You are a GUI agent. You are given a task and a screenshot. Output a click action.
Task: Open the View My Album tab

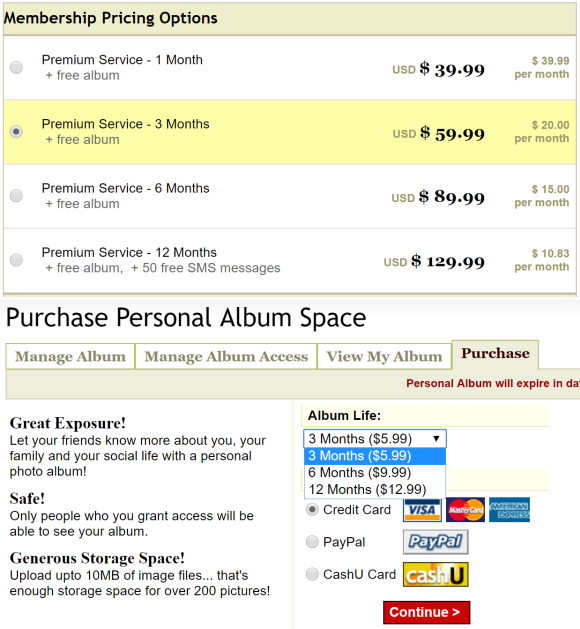(384, 356)
